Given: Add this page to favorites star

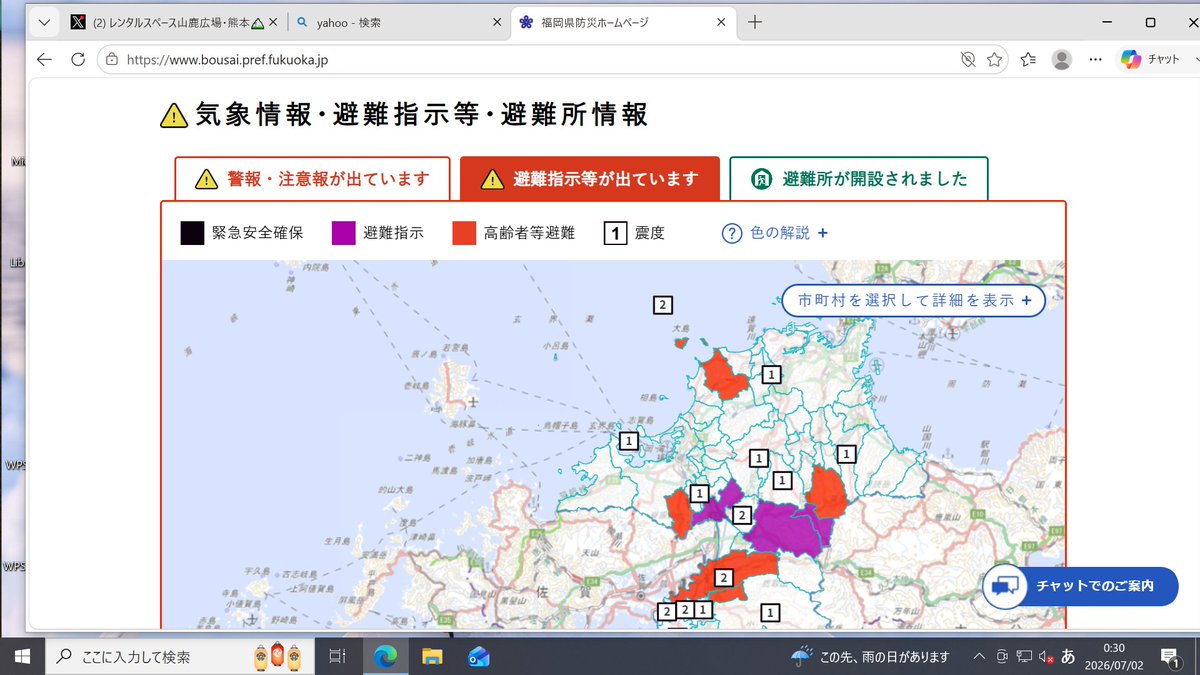Looking at the screenshot, I should click(994, 60).
